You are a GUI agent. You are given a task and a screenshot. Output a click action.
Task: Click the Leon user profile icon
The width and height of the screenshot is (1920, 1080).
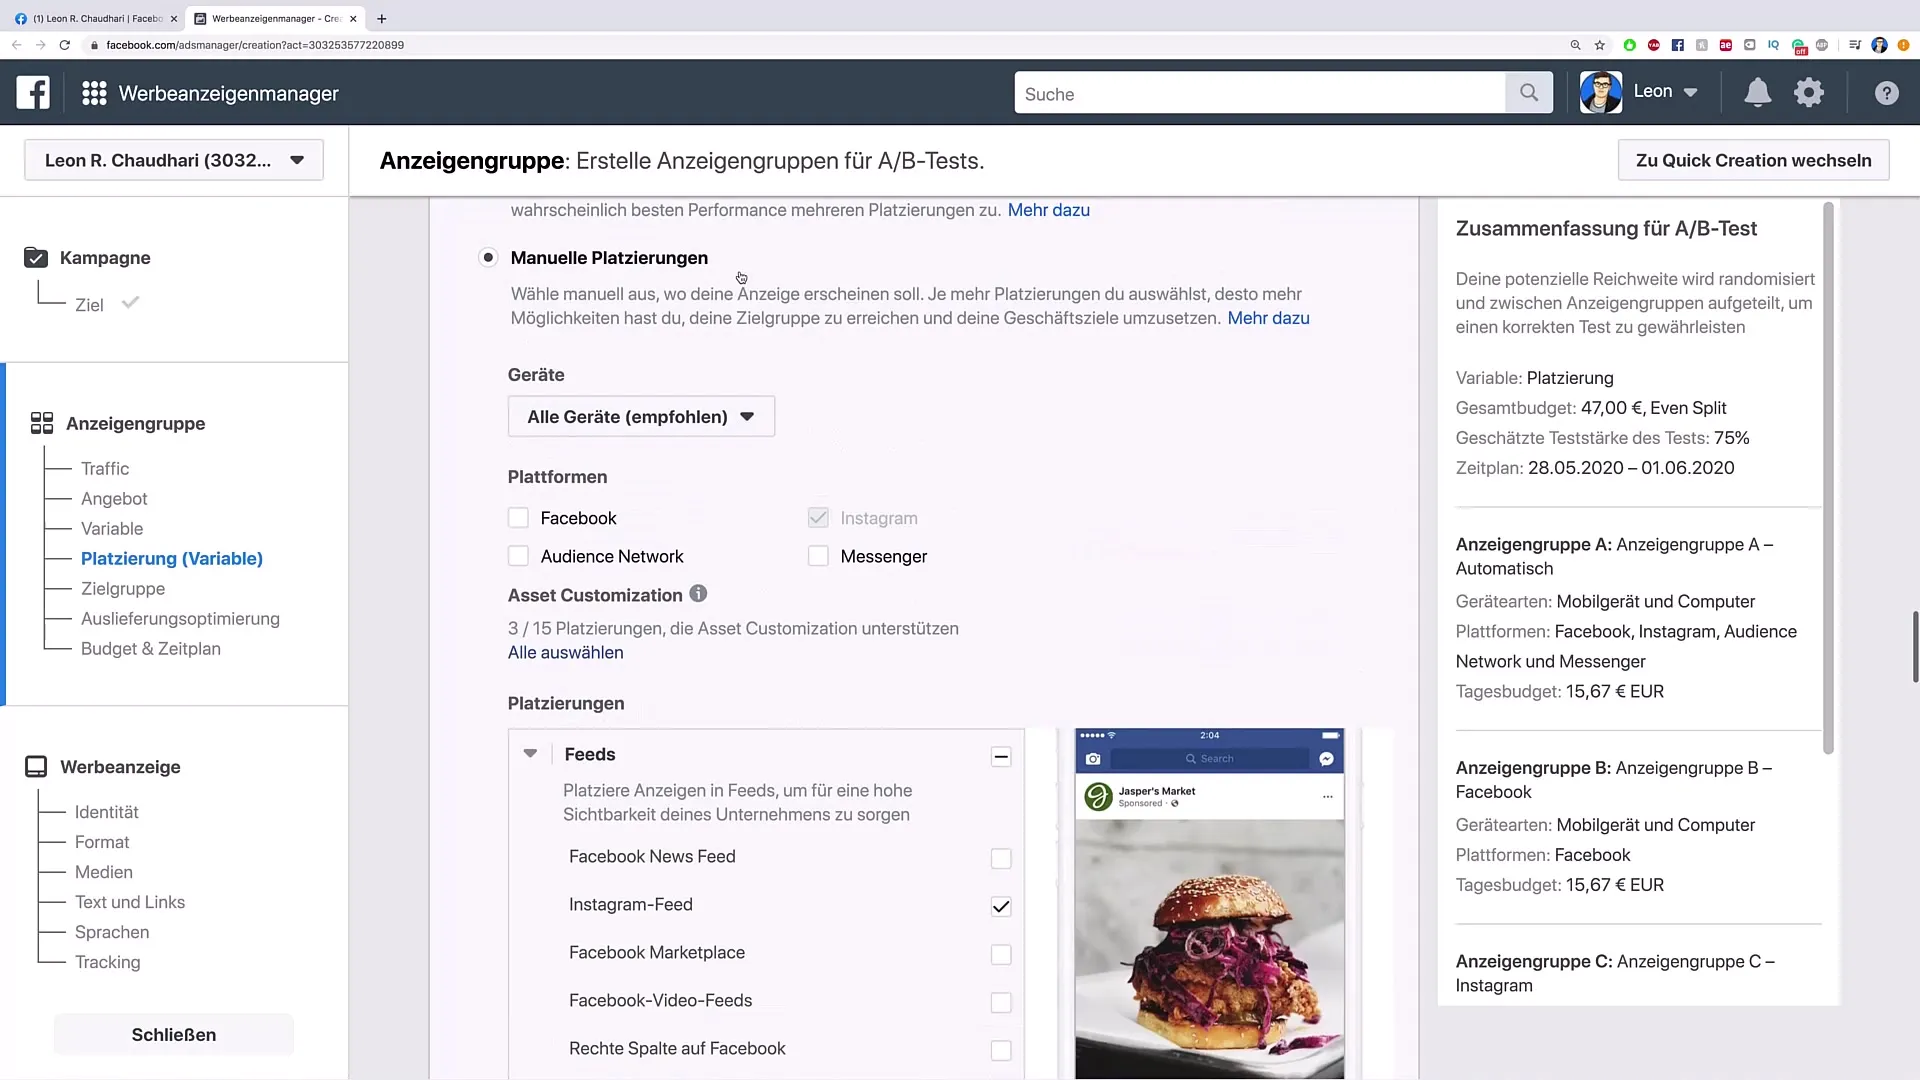click(x=1600, y=92)
